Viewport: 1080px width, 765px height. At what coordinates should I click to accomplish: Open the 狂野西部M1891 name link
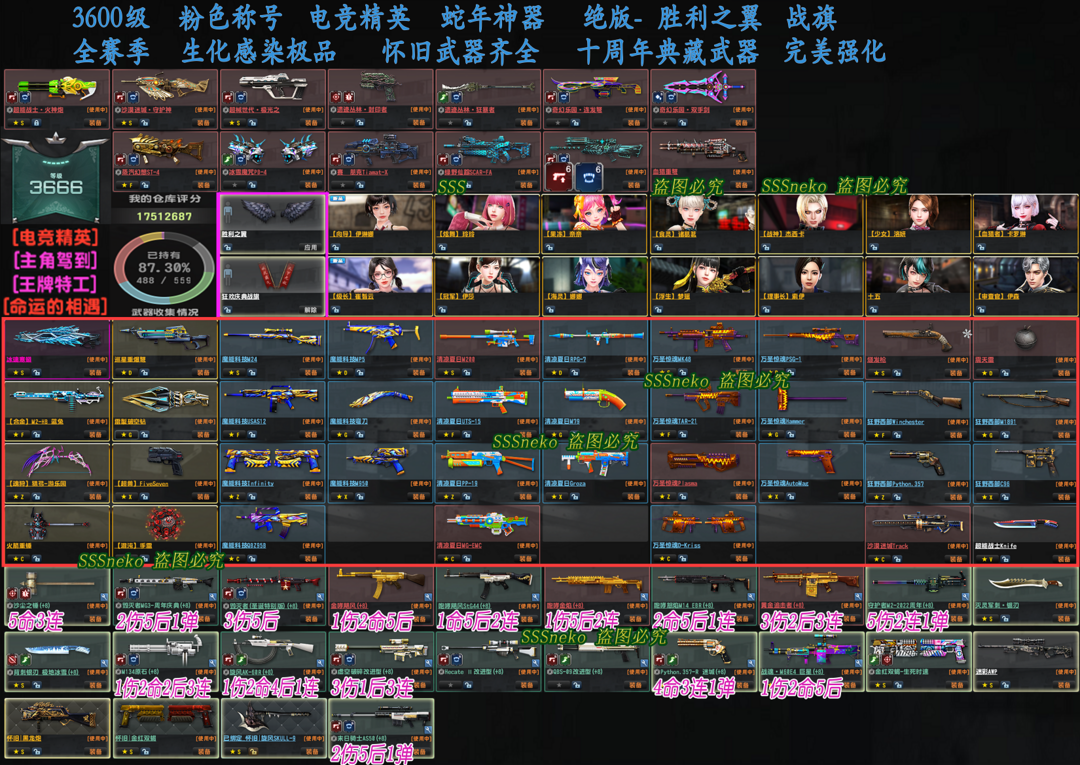(x=995, y=421)
